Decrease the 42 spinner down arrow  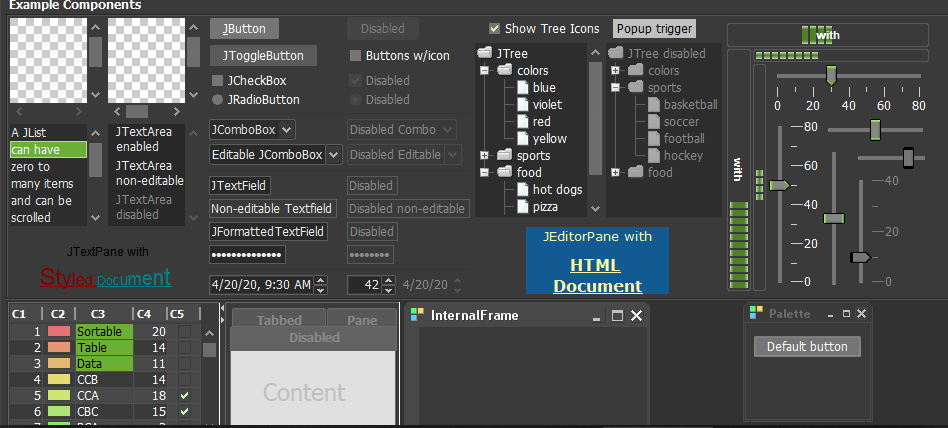coord(389,289)
